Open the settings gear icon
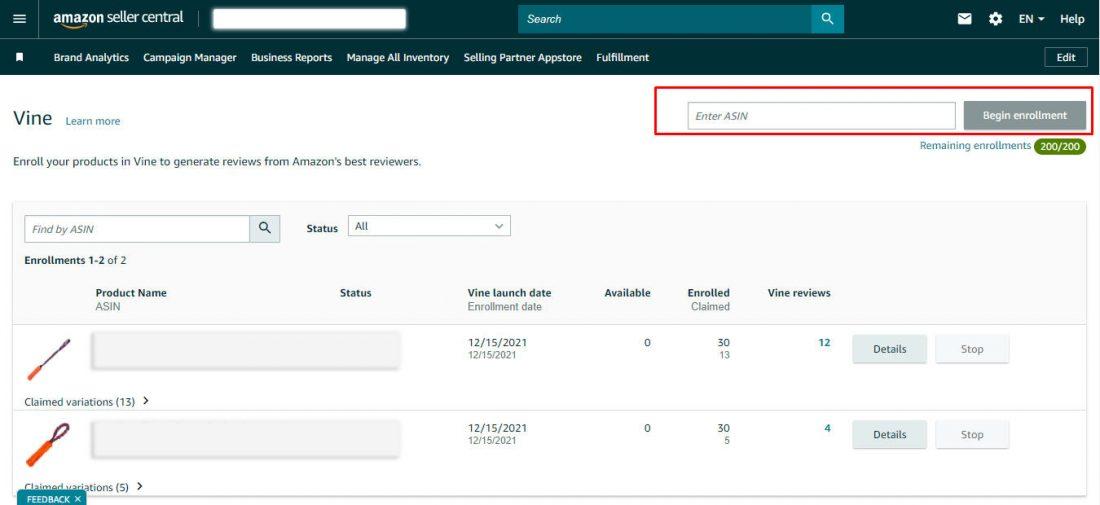This screenshot has width=1100, height=505. point(996,19)
